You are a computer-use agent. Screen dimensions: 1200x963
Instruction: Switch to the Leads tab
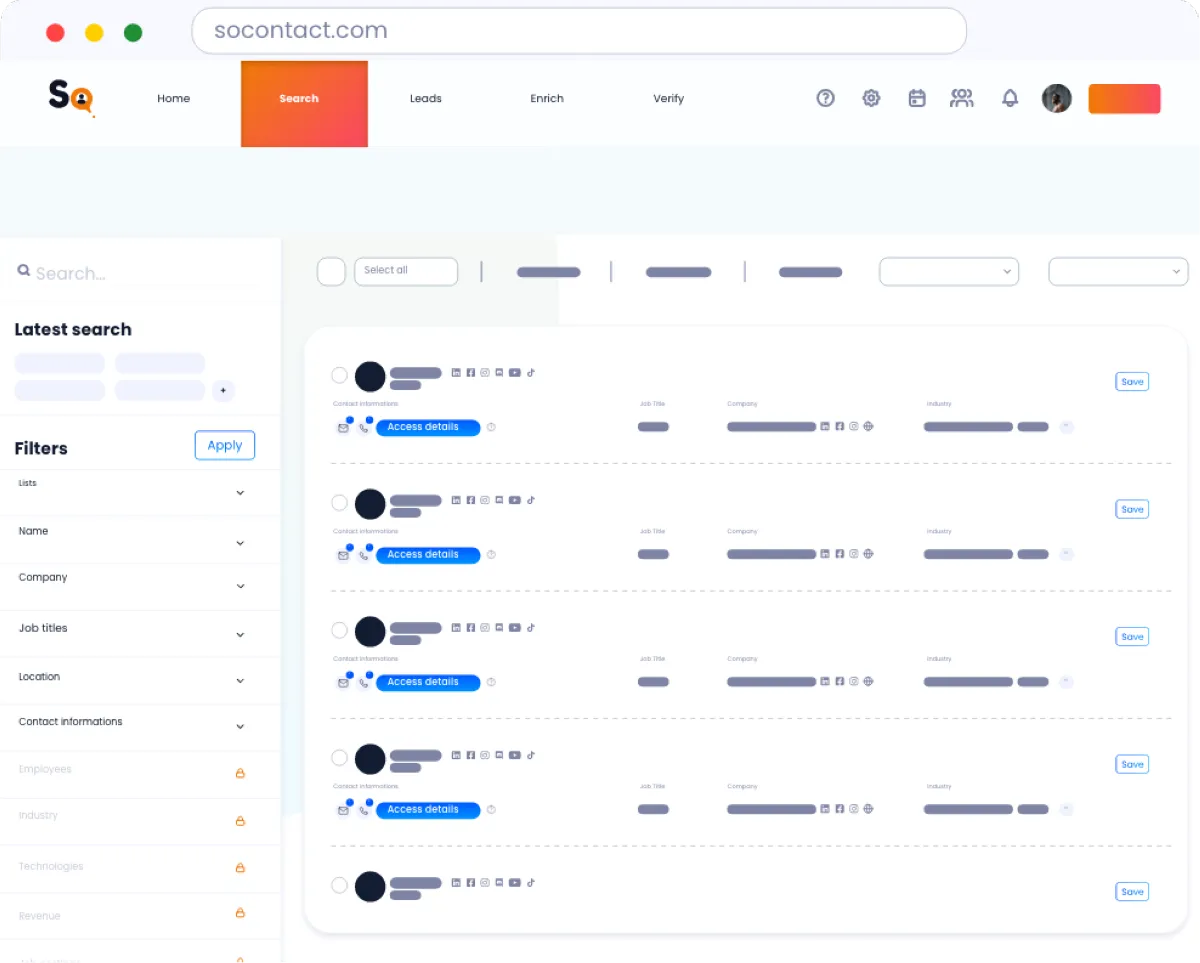click(425, 99)
